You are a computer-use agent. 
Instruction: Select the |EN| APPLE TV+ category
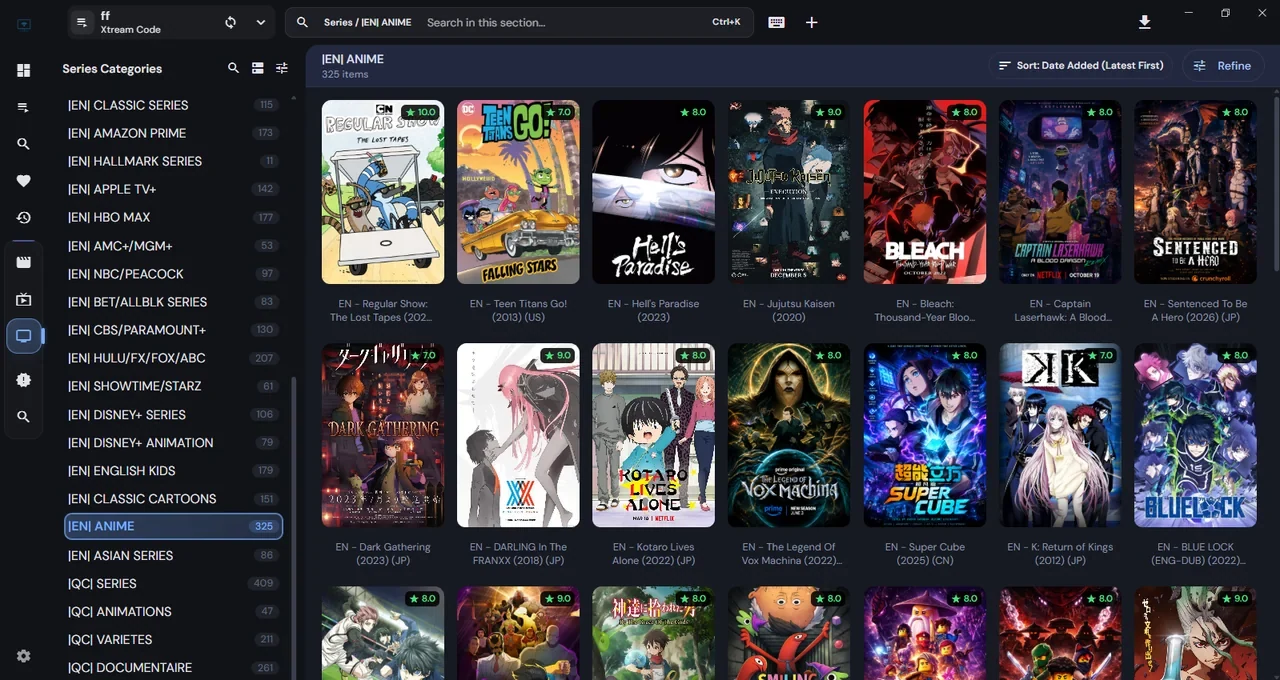pos(174,189)
